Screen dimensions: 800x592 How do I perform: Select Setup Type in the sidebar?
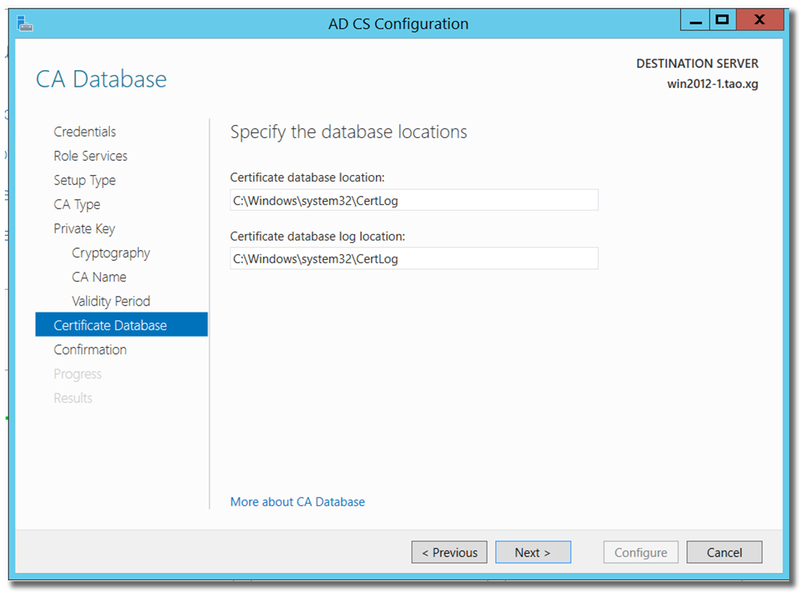[84, 180]
